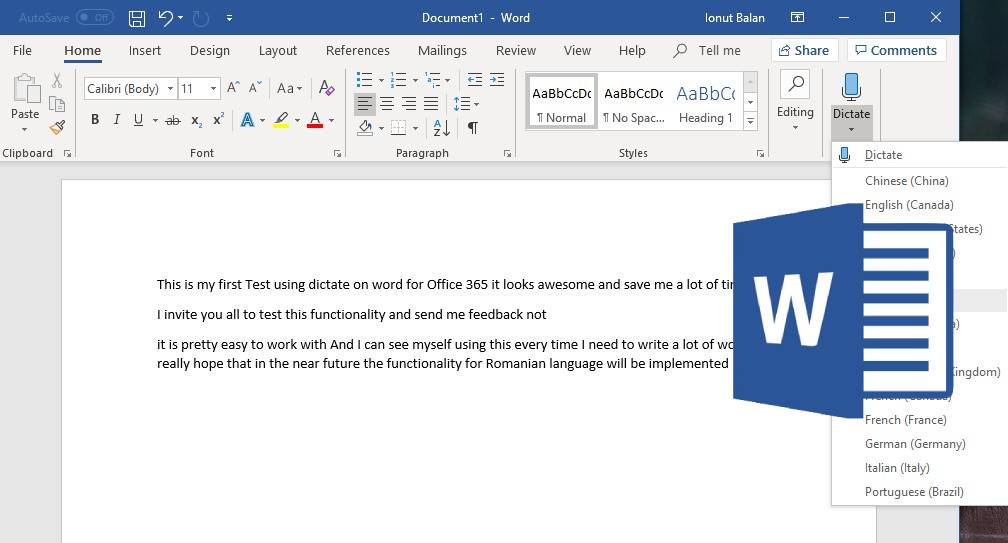Image resolution: width=1008 pixels, height=543 pixels.
Task: Open multilevel list icon
Action: point(433,80)
